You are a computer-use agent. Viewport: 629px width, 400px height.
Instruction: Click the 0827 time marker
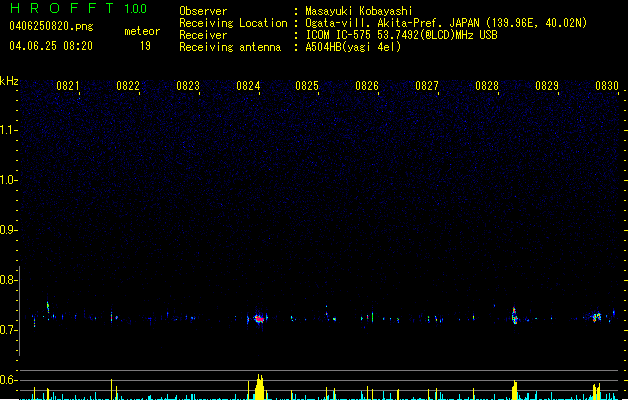click(427, 86)
